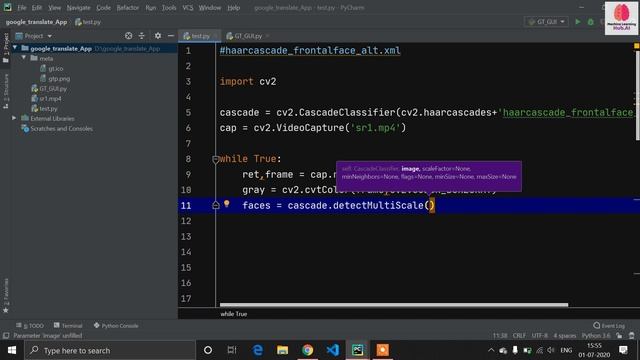Click the read-only lock icon in status bar
Image resolution: width=640 pixels, height=360 pixels.
[620, 336]
